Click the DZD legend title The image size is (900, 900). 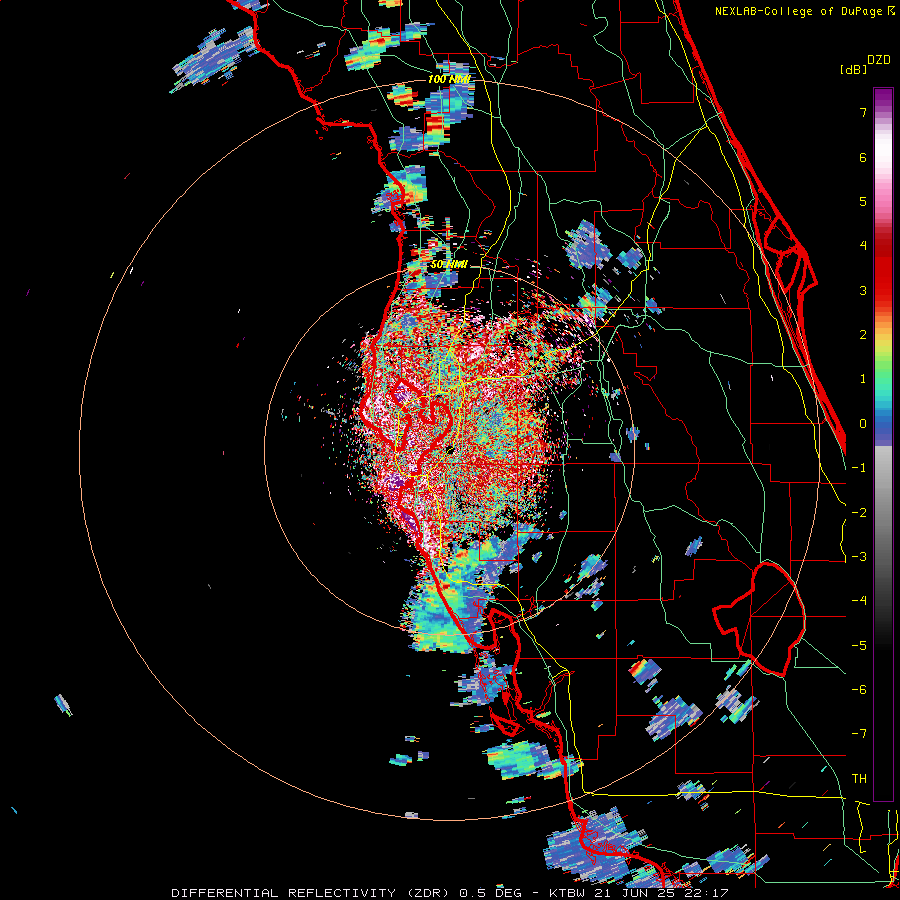point(879,60)
